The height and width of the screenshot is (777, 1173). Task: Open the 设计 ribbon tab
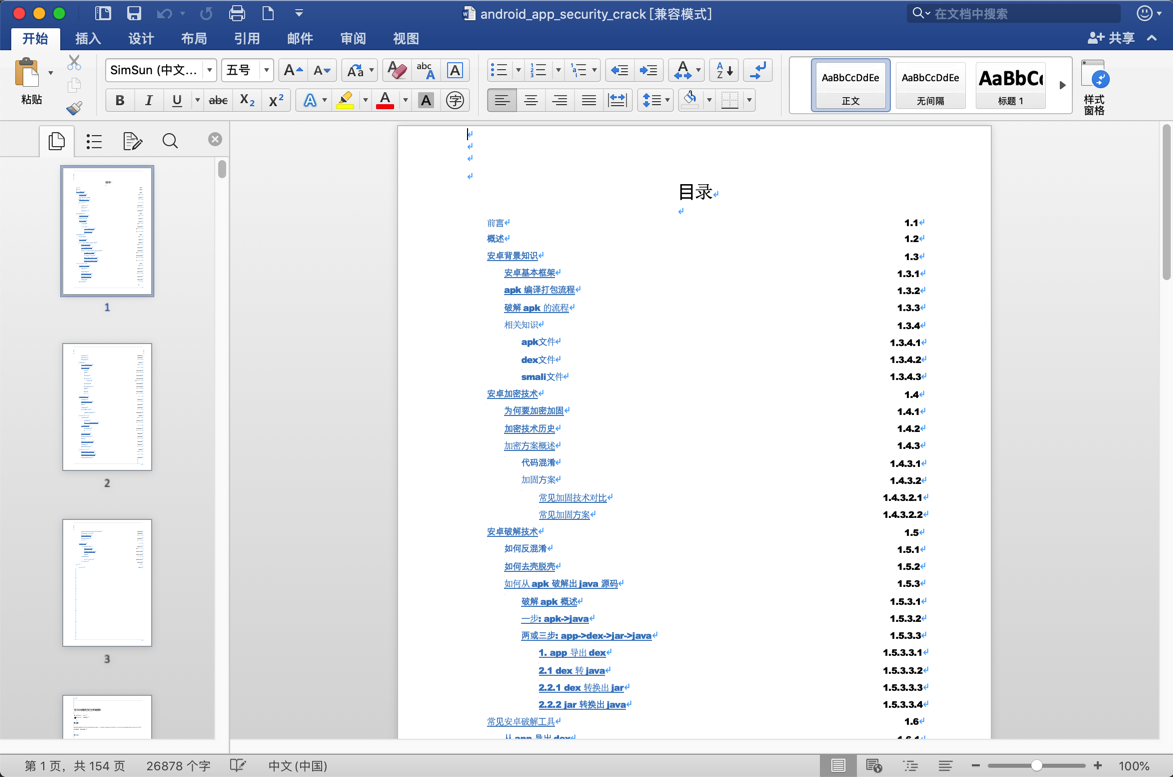pyautogui.click(x=141, y=38)
